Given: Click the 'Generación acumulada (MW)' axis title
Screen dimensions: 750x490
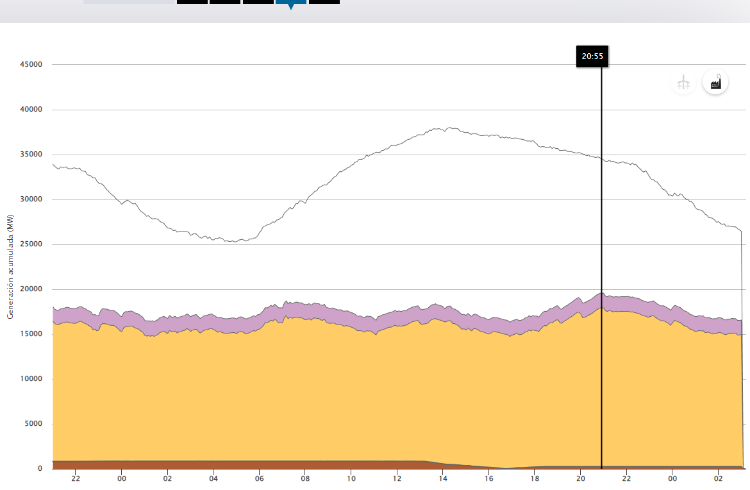Looking at the screenshot, I should coord(8,266).
